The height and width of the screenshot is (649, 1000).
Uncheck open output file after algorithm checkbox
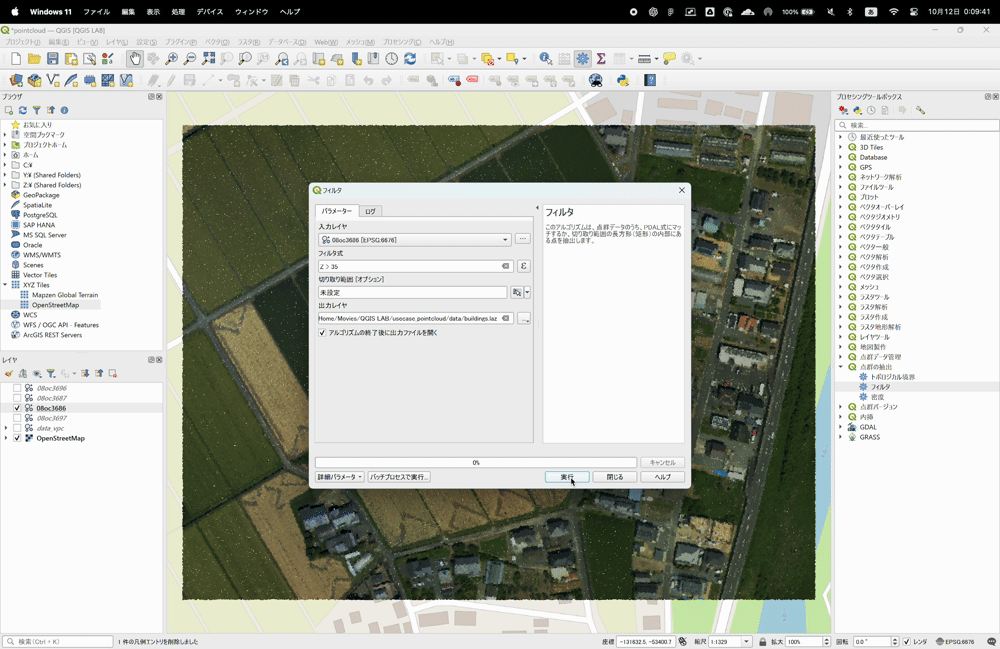click(322, 333)
